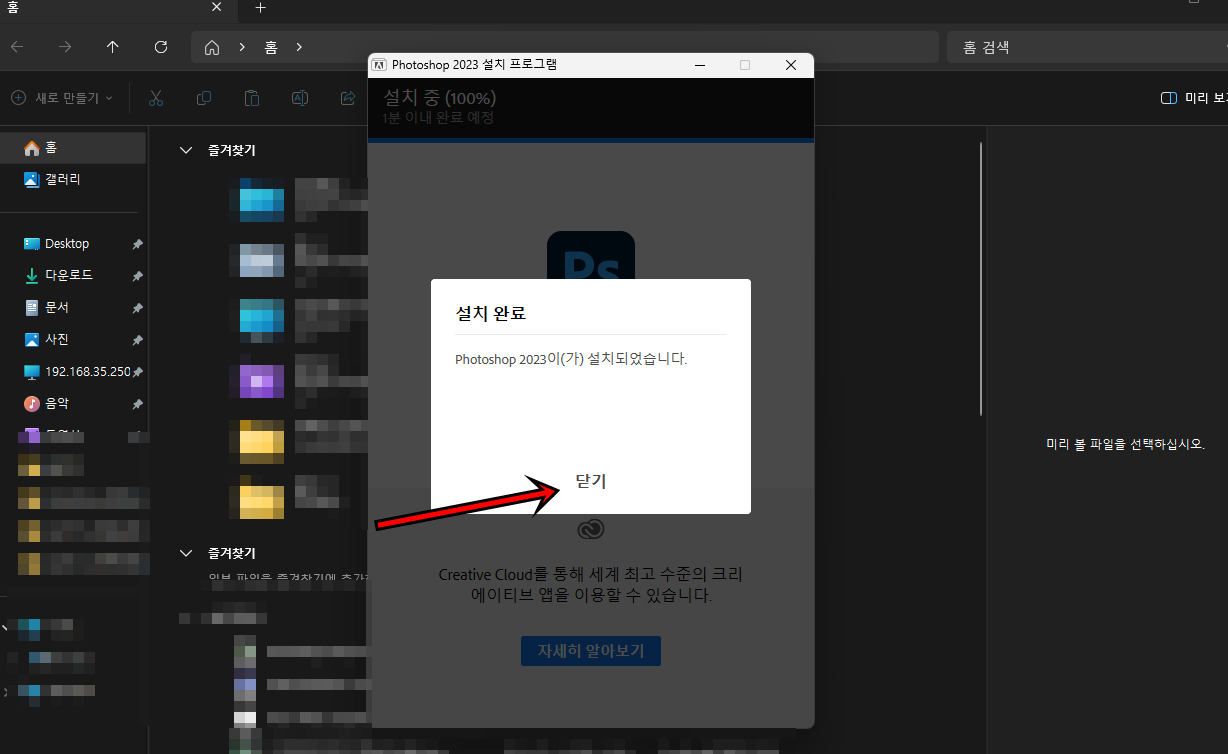Go forward in File Explorer

click(65, 47)
